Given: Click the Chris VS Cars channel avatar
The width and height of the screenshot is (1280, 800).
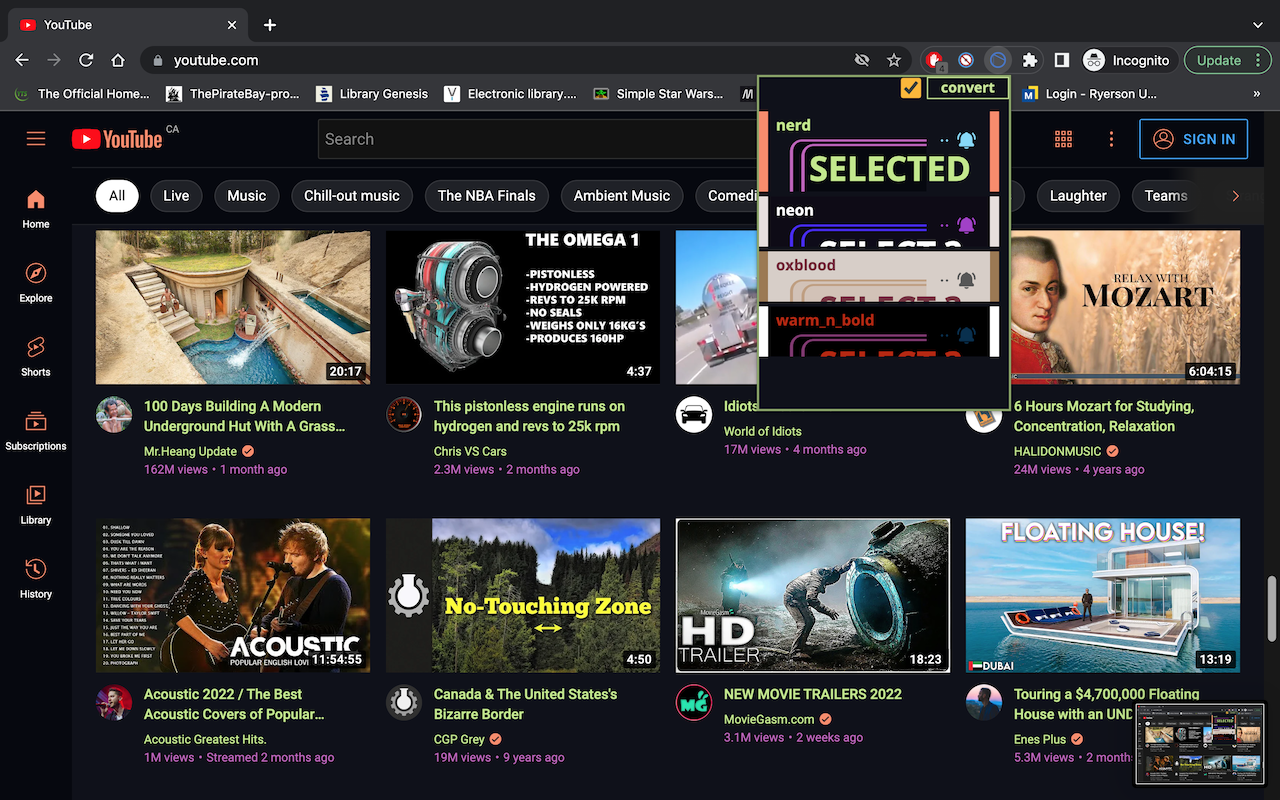Looking at the screenshot, I should point(404,414).
